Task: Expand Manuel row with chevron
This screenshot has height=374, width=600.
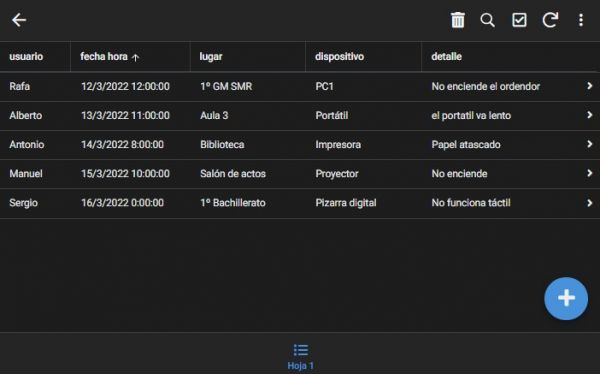Action: tap(590, 173)
